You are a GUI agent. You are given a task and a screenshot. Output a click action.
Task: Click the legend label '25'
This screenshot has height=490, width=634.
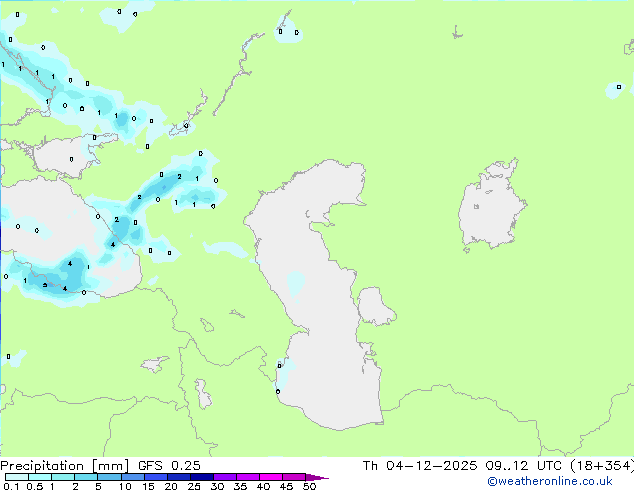pyautogui.click(x=194, y=486)
